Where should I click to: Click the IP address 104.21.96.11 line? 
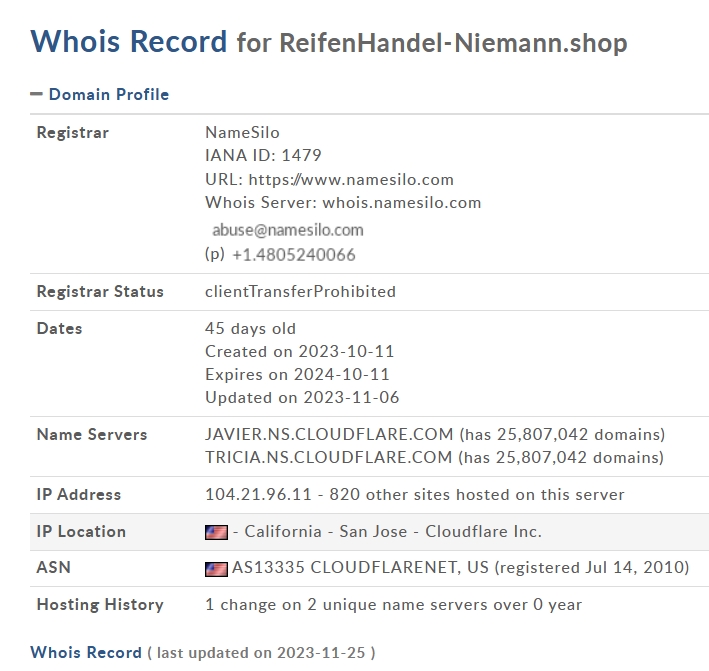pyautogui.click(x=415, y=495)
